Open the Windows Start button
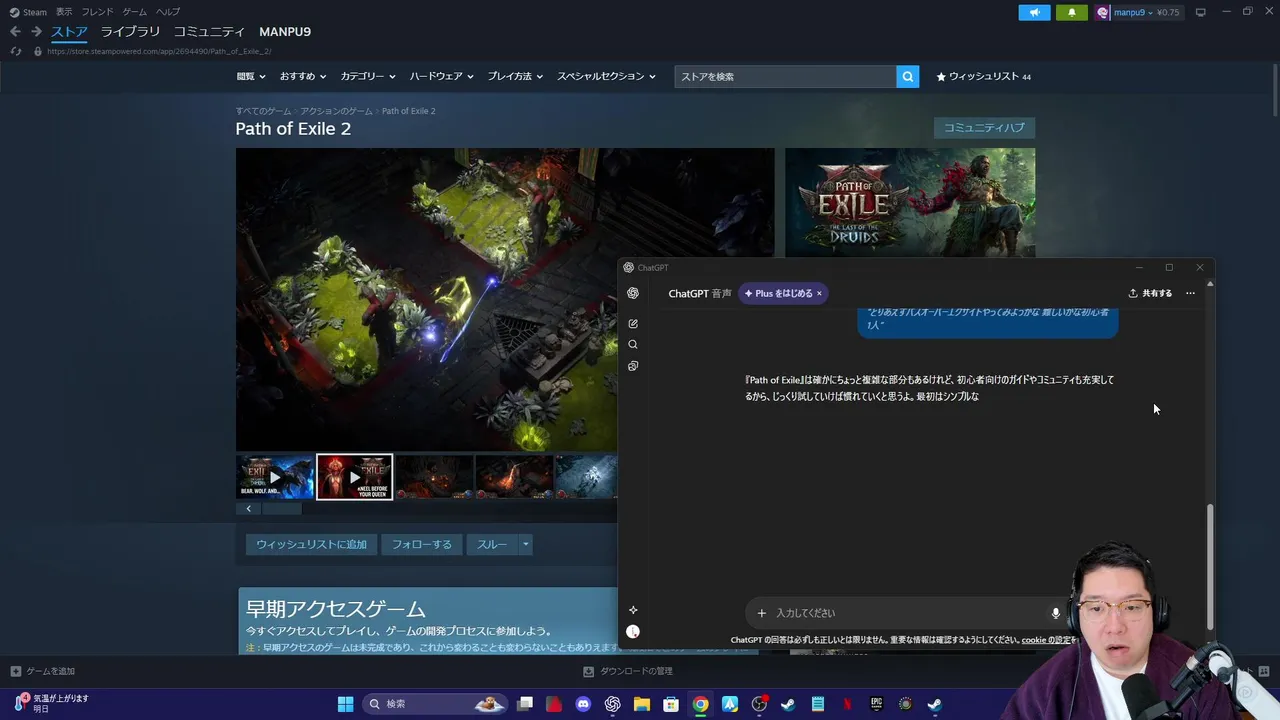 345,704
